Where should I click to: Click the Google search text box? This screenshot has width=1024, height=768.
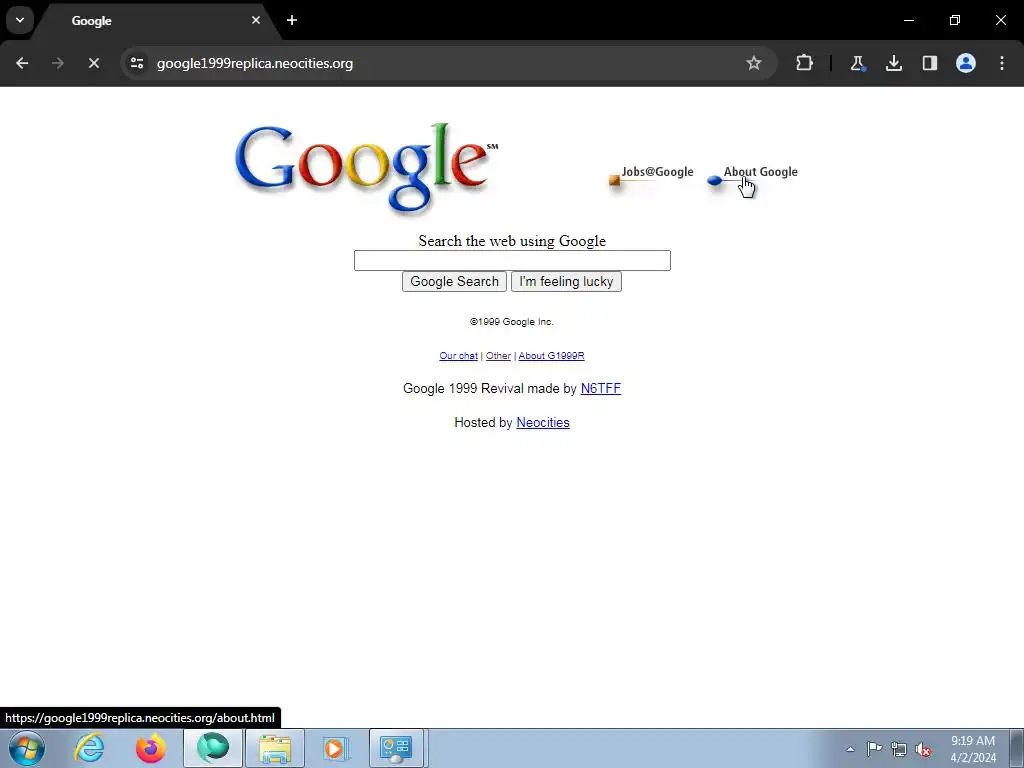(x=512, y=260)
